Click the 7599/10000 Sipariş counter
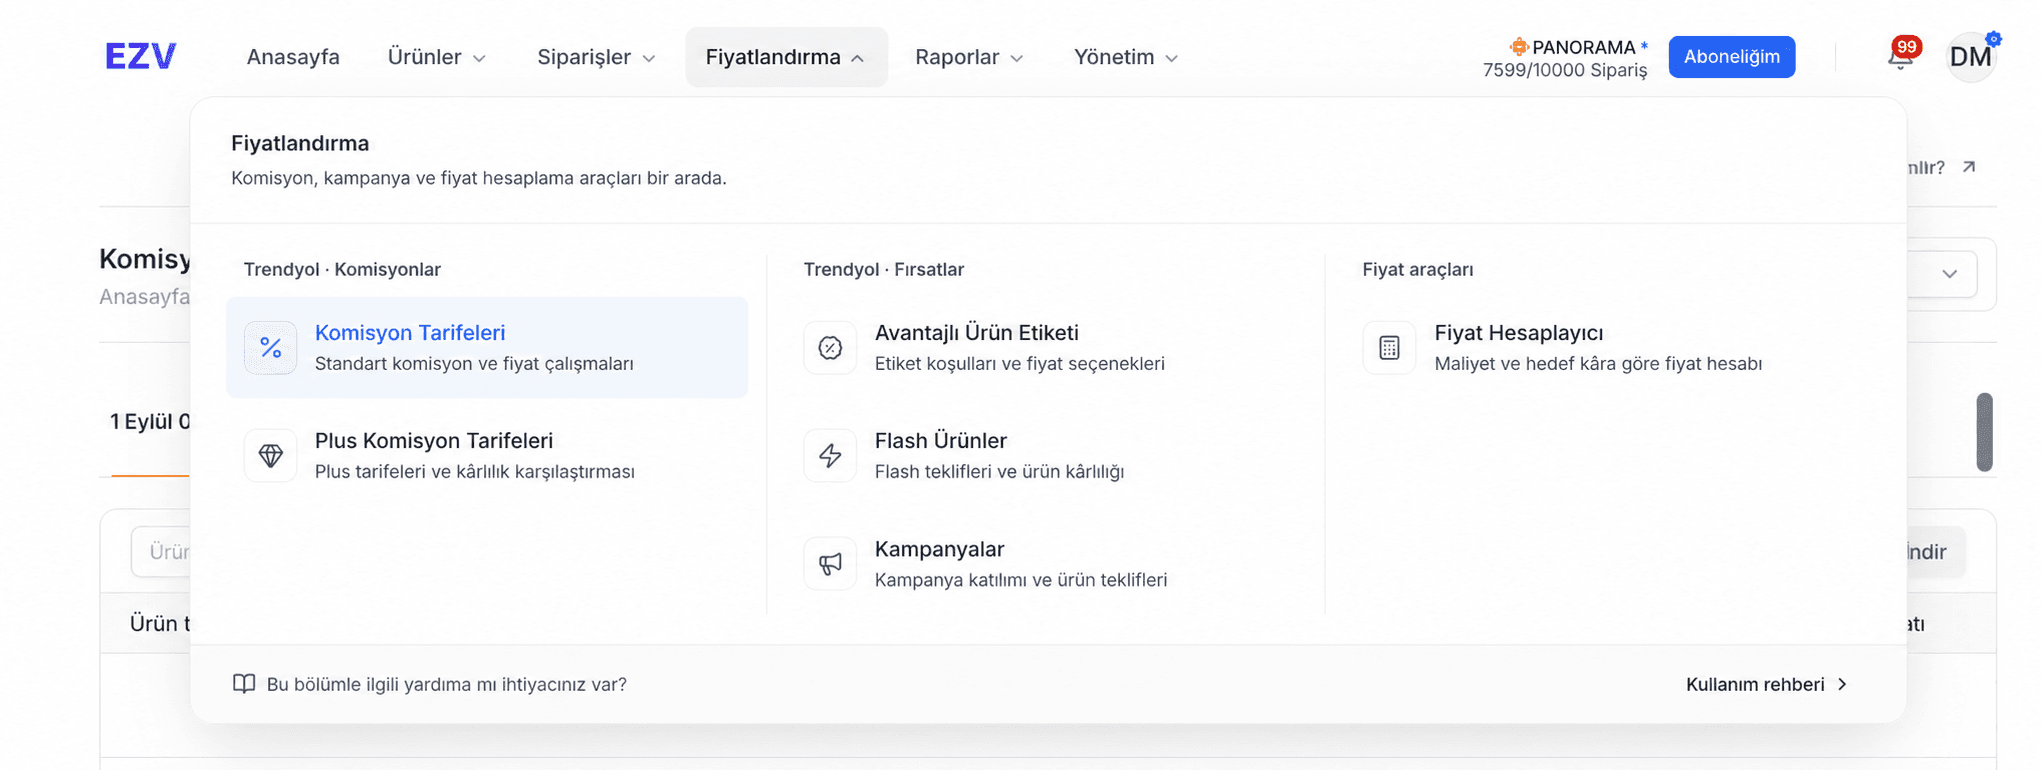The width and height of the screenshot is (2041, 770). tap(1565, 70)
